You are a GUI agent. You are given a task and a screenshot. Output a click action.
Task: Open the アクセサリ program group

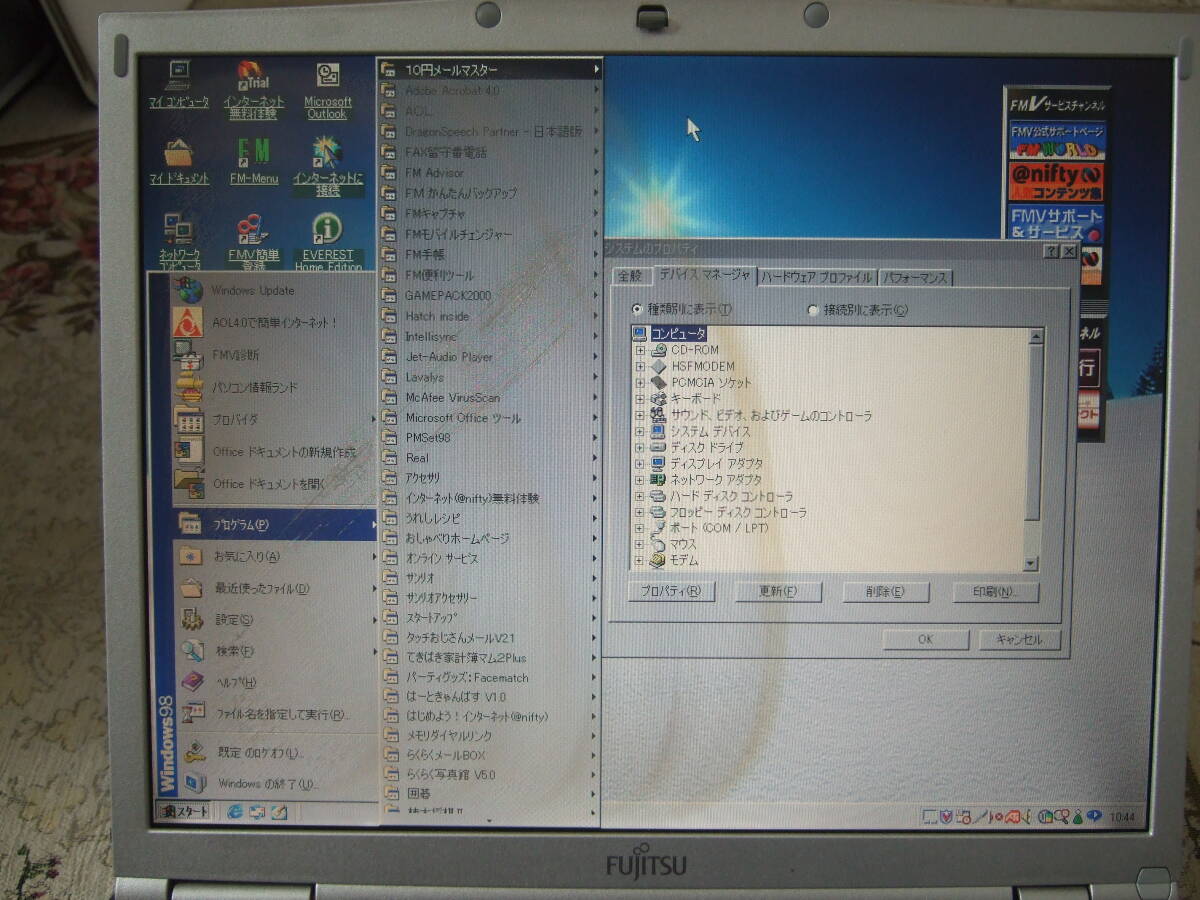490,478
